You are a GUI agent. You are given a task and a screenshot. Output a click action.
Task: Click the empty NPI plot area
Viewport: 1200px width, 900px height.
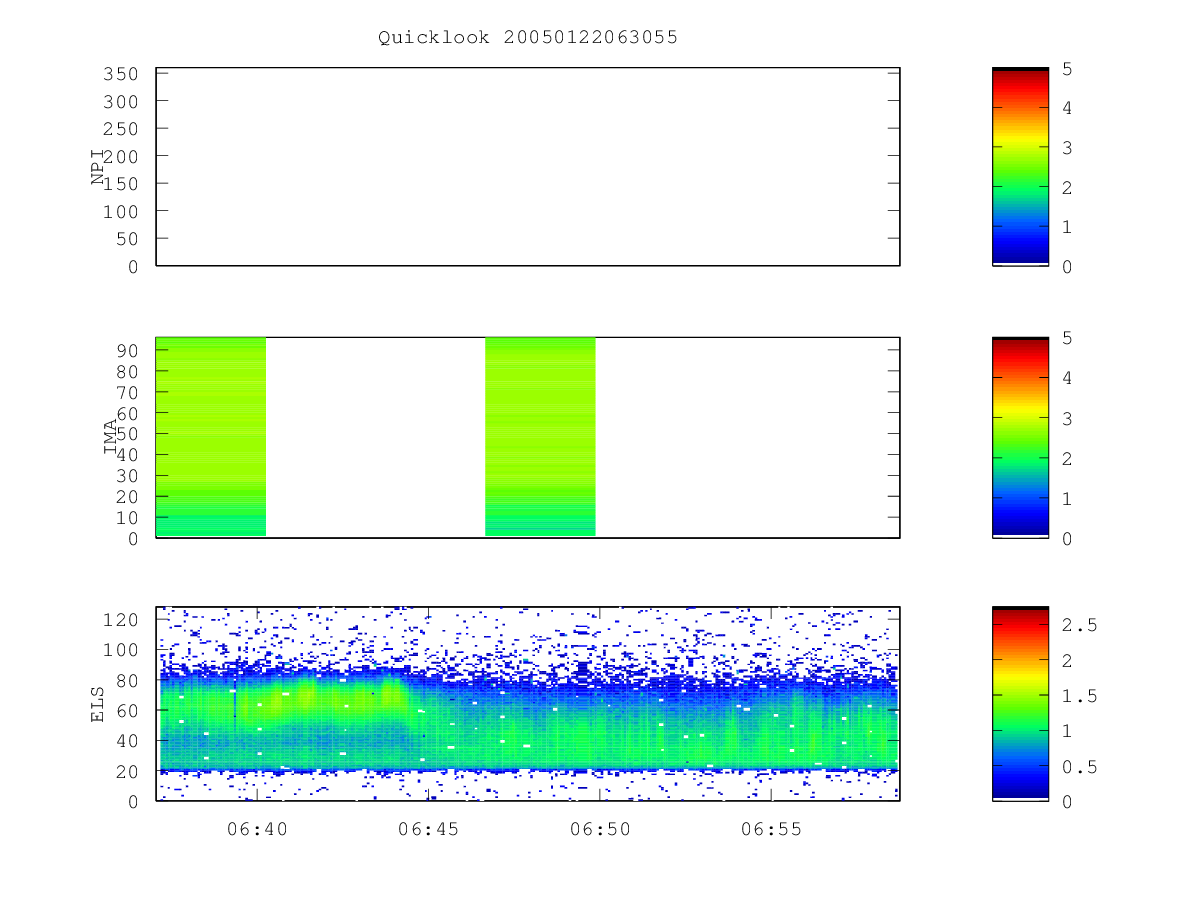pyautogui.click(x=528, y=167)
